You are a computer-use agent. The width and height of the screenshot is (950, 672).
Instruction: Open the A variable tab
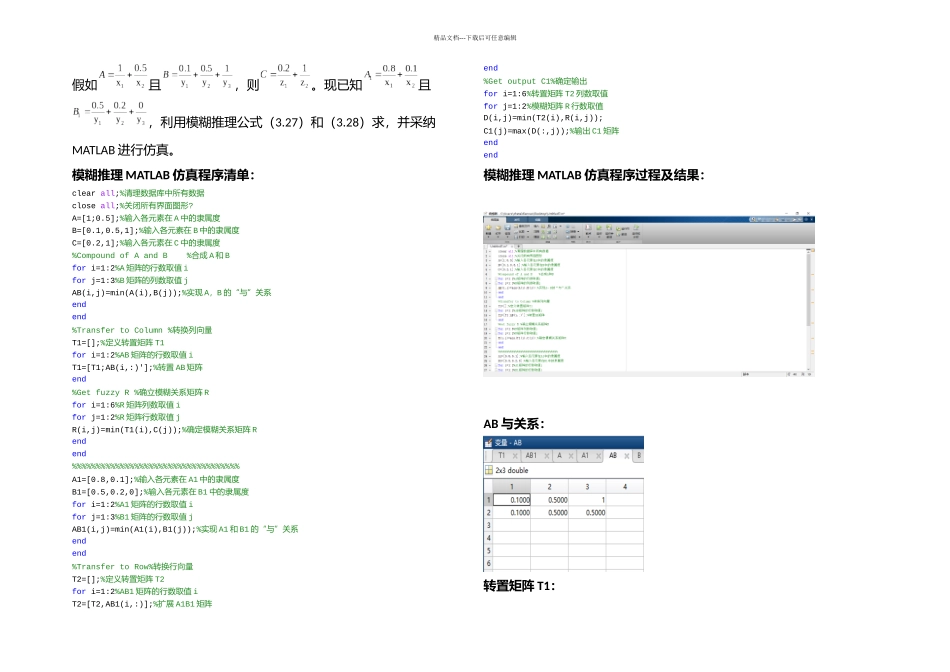tap(559, 455)
